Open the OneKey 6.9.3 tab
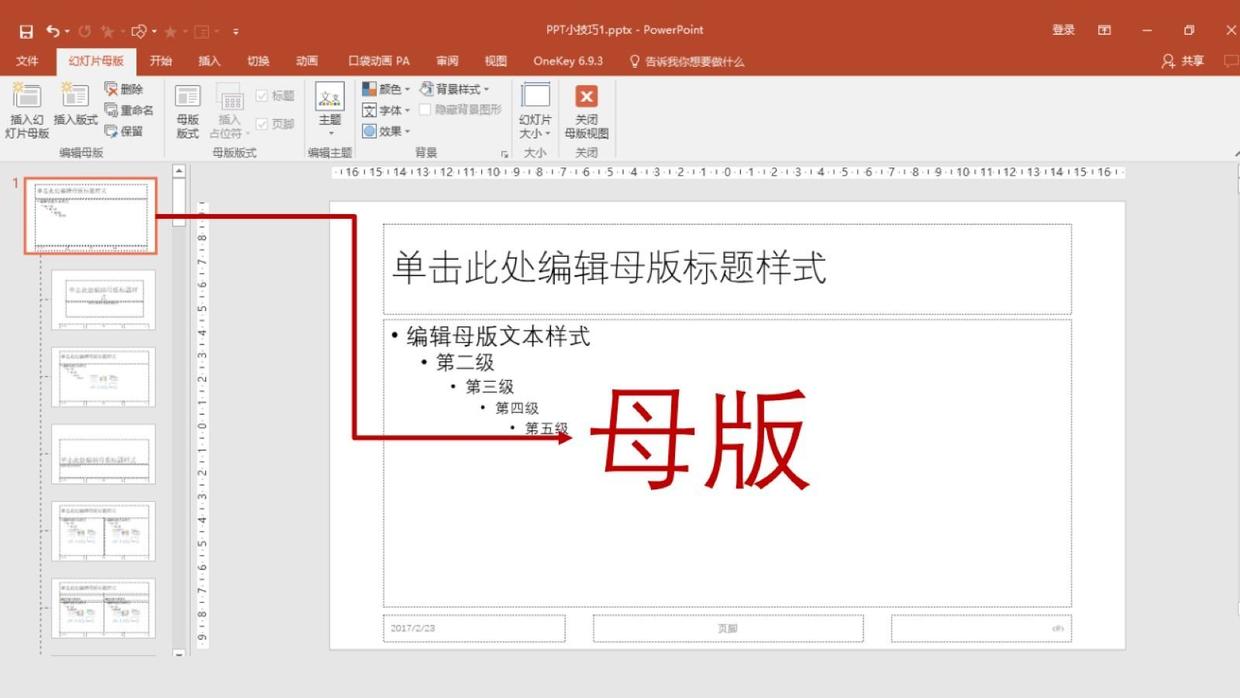The height and width of the screenshot is (698, 1240). click(568, 61)
